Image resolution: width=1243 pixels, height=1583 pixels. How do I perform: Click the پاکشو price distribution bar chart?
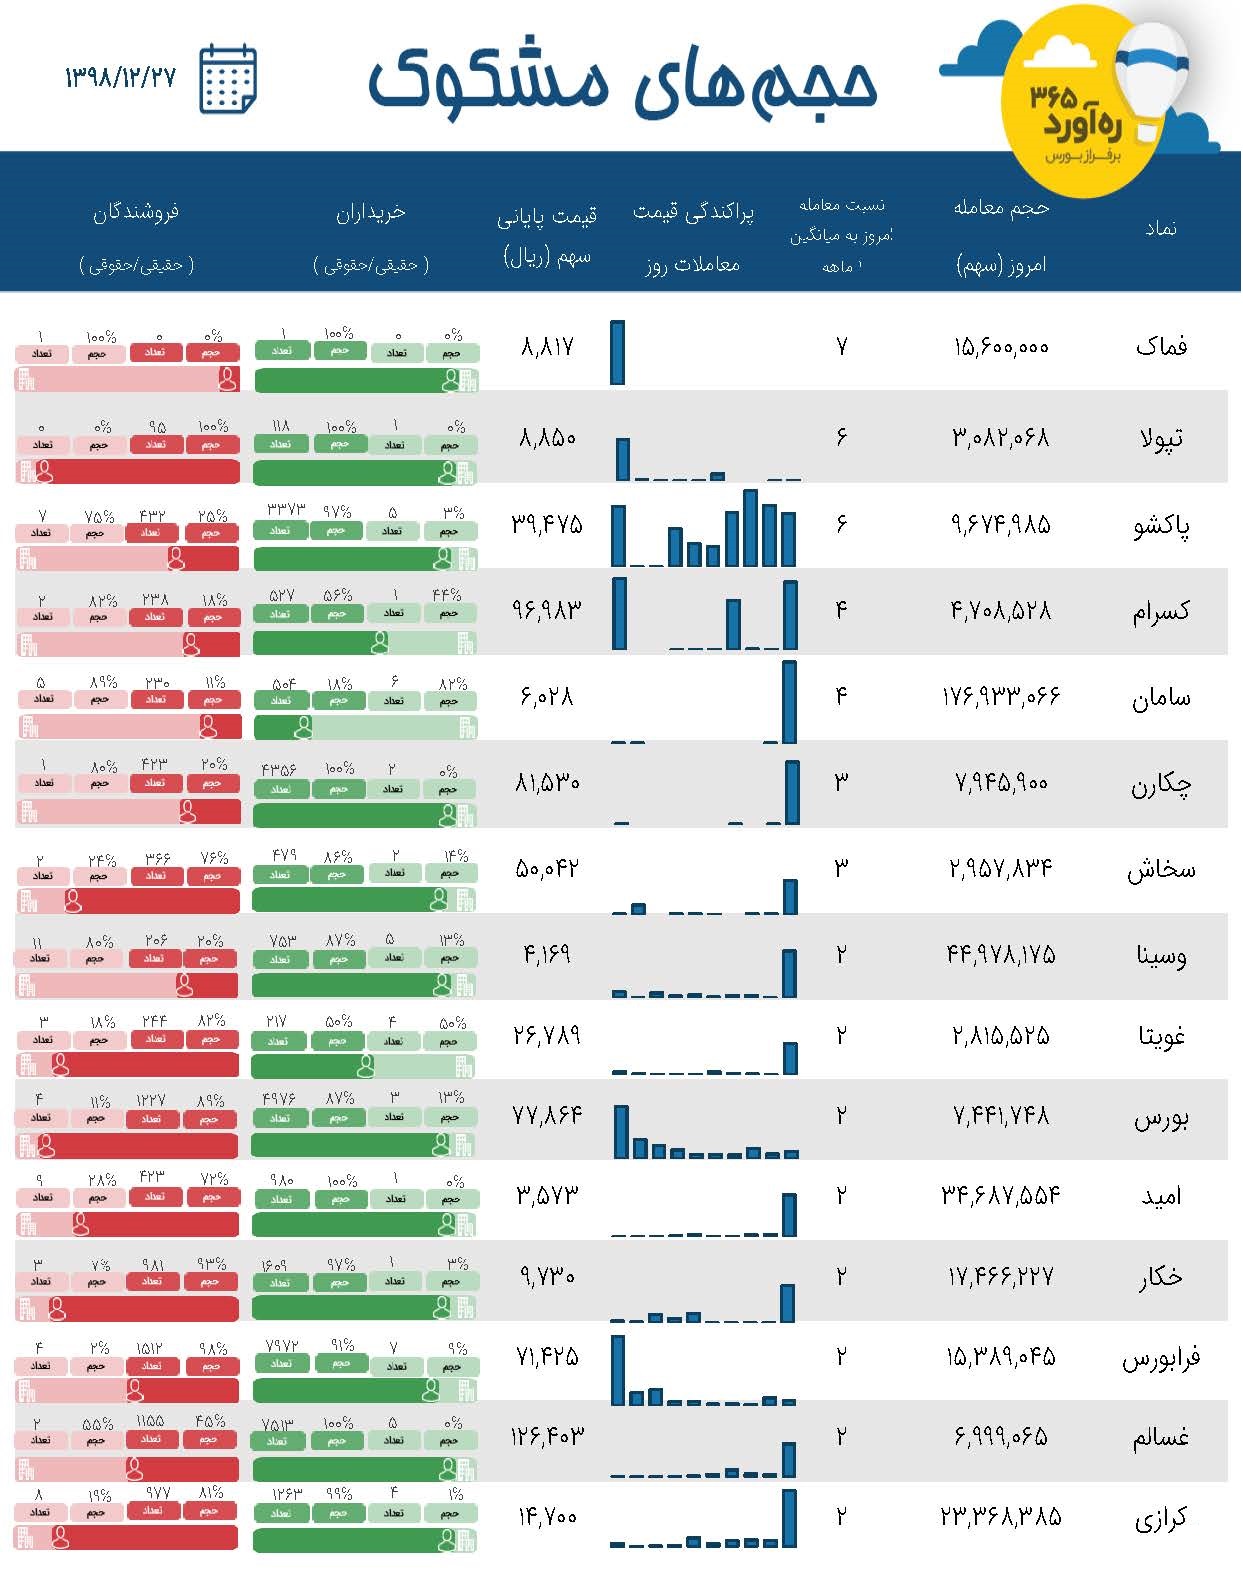pos(704,528)
